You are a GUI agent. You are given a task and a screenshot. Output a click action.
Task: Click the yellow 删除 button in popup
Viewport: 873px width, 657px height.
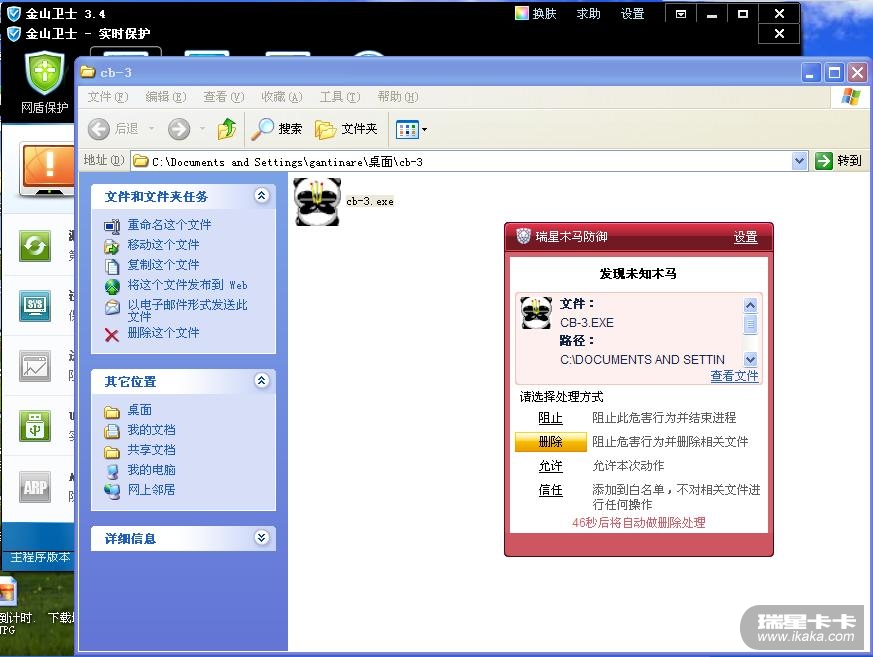pyautogui.click(x=550, y=442)
